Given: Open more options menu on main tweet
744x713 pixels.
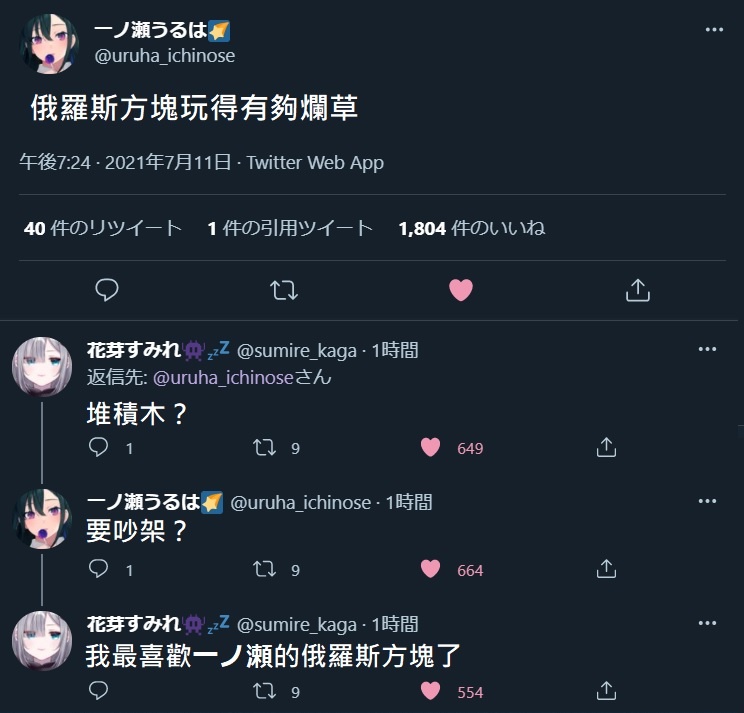Looking at the screenshot, I should click(714, 29).
